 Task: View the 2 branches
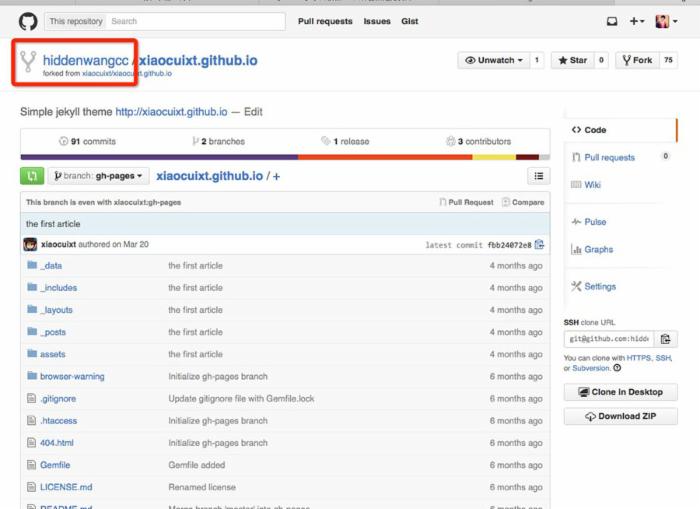(x=218, y=142)
